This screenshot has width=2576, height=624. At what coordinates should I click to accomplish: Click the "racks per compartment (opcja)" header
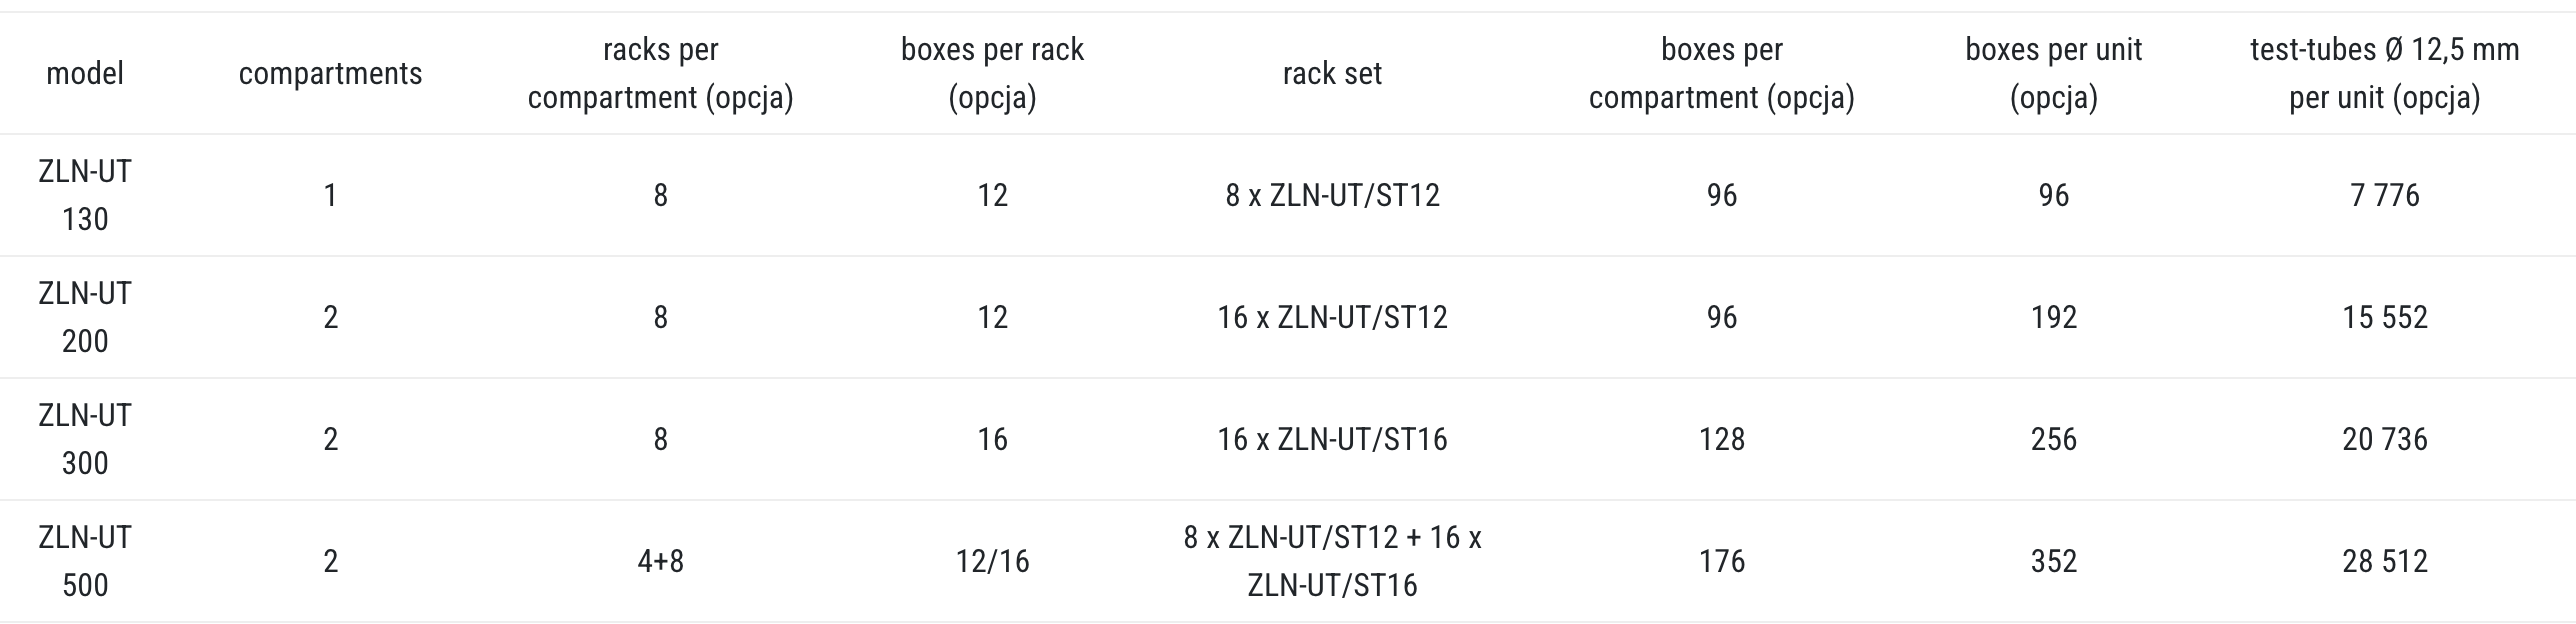pos(660,73)
